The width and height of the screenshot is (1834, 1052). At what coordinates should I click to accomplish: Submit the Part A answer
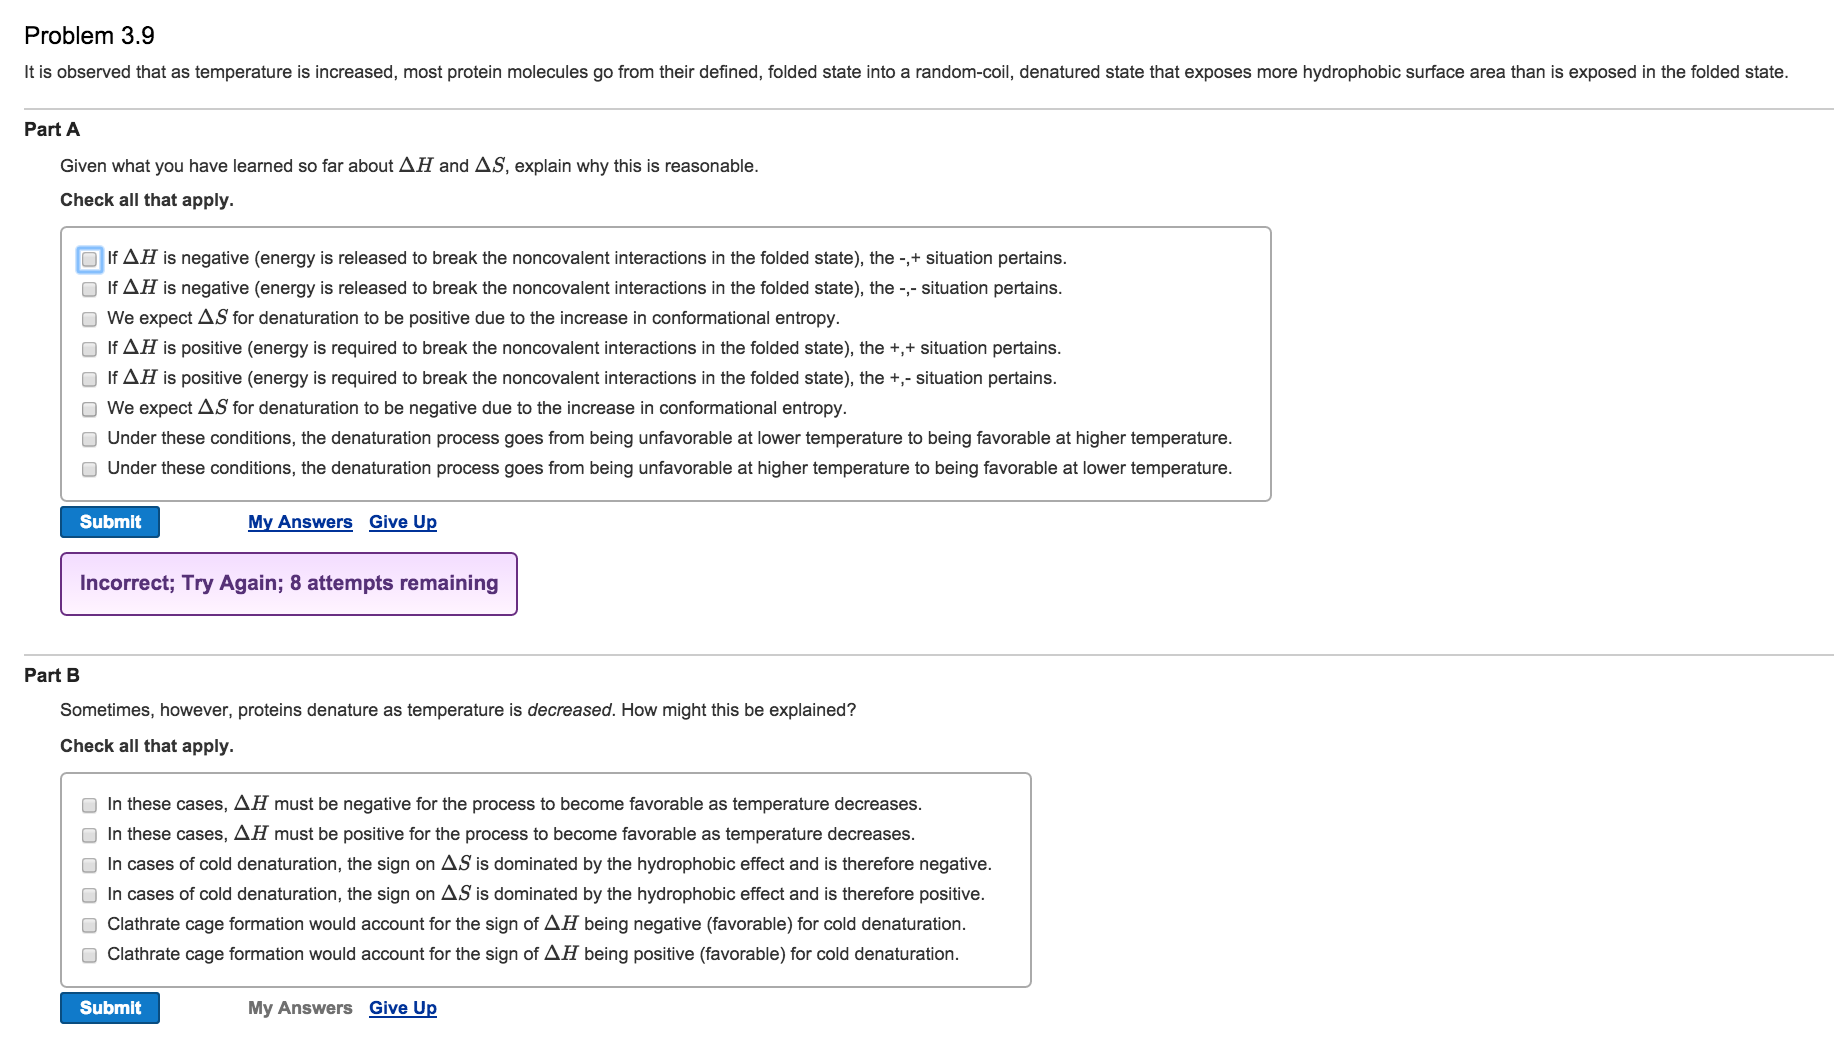110,522
